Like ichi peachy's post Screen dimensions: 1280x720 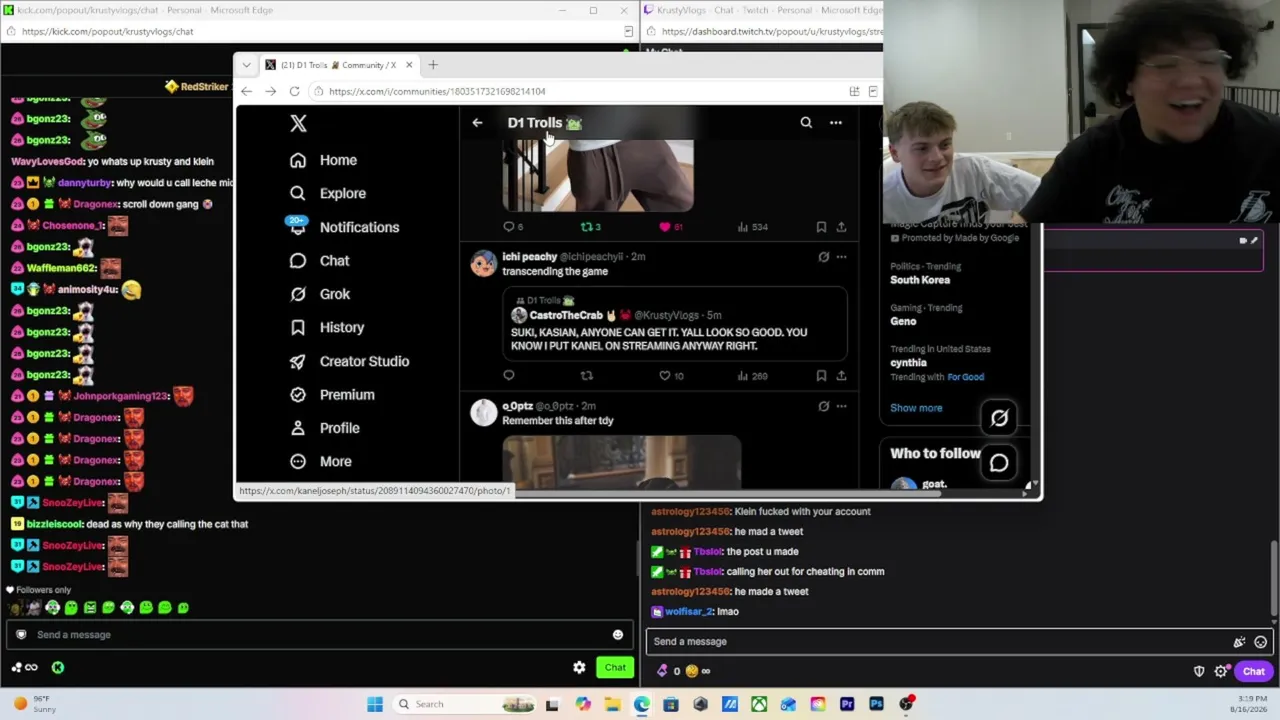point(670,376)
